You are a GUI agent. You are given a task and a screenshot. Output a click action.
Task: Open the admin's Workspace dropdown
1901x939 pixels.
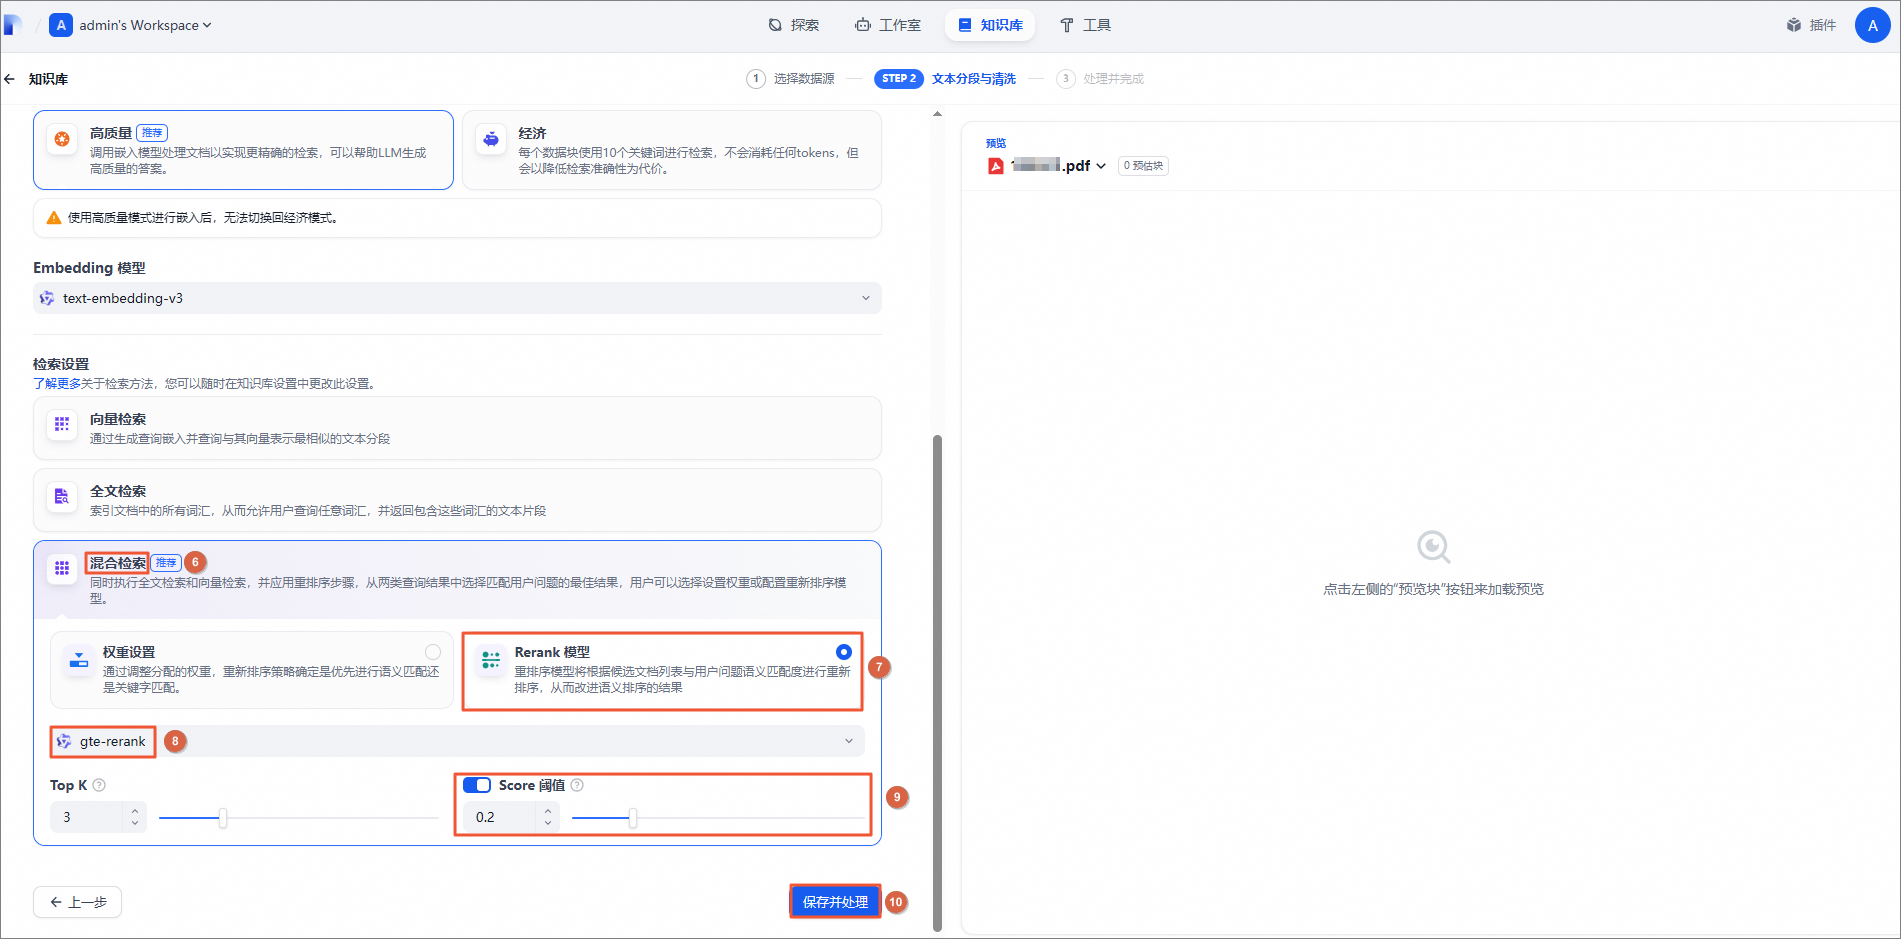pos(145,25)
